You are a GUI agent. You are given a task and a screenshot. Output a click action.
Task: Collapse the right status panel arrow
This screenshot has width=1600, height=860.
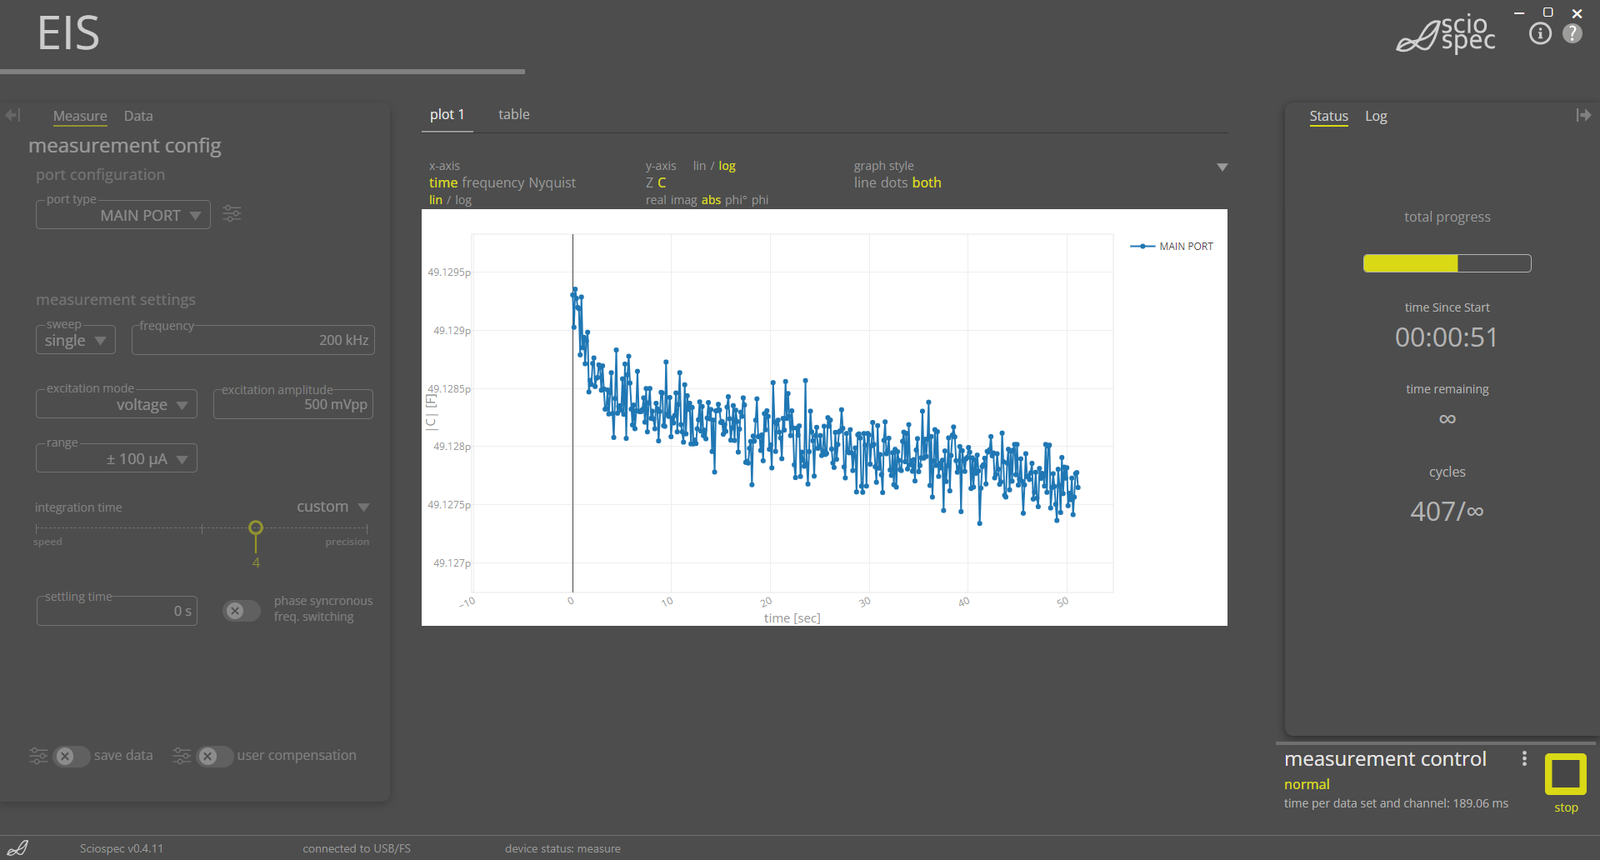click(x=1583, y=116)
